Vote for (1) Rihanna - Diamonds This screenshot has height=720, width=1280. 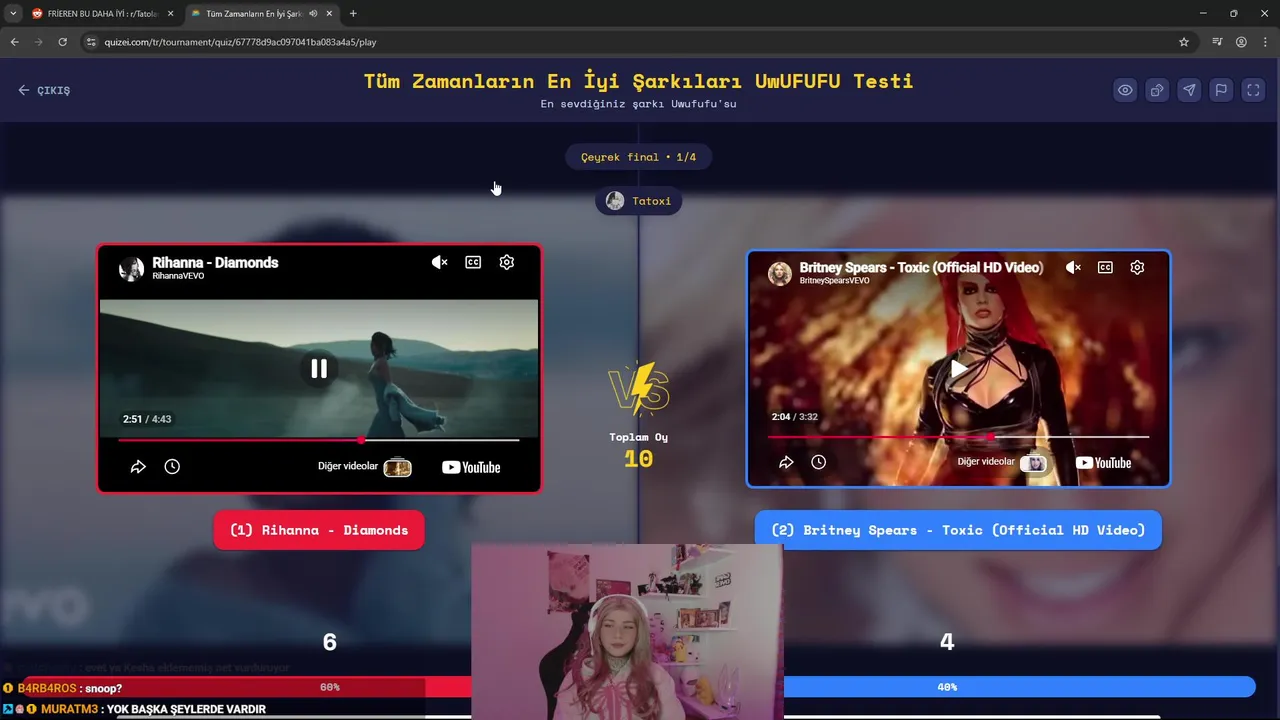(319, 530)
